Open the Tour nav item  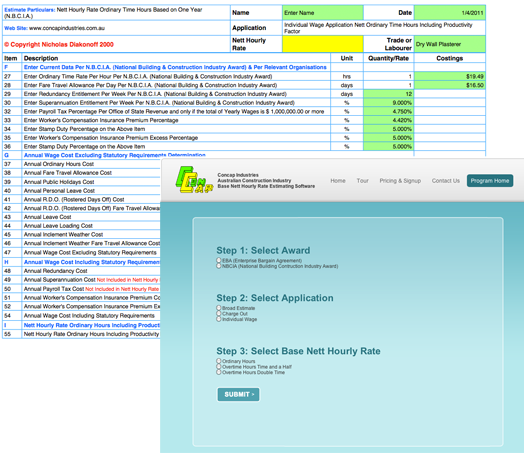(x=362, y=181)
